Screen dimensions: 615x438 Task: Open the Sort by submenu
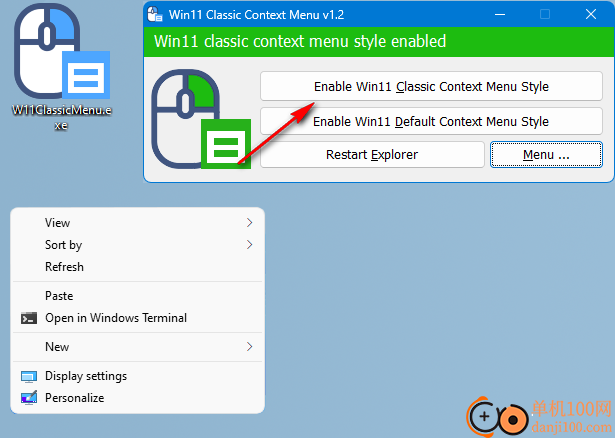(x=137, y=245)
